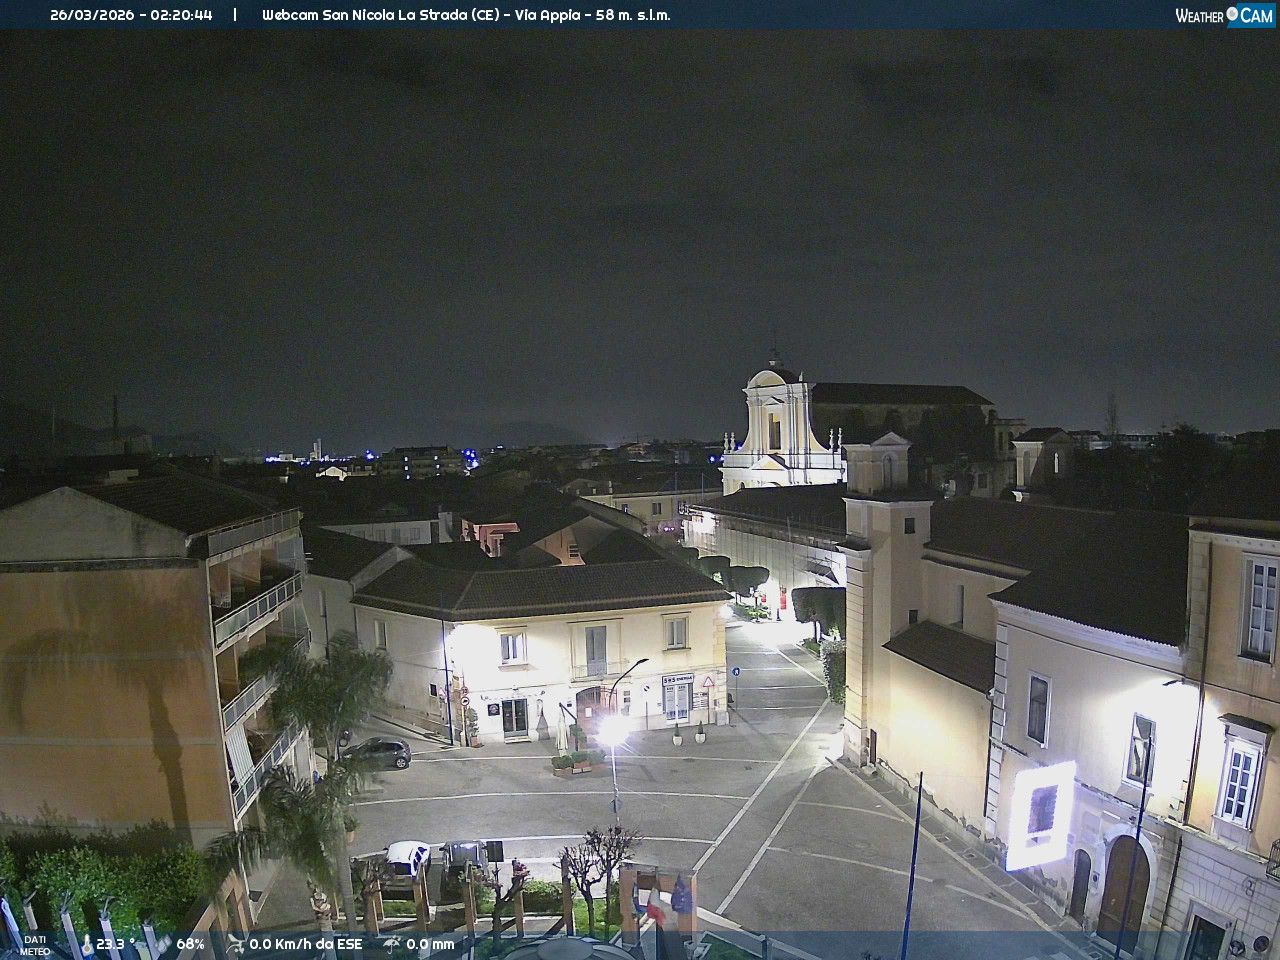Click the humidity droplet icon
Viewport: 1280px width, 960px height.
pos(163,944)
